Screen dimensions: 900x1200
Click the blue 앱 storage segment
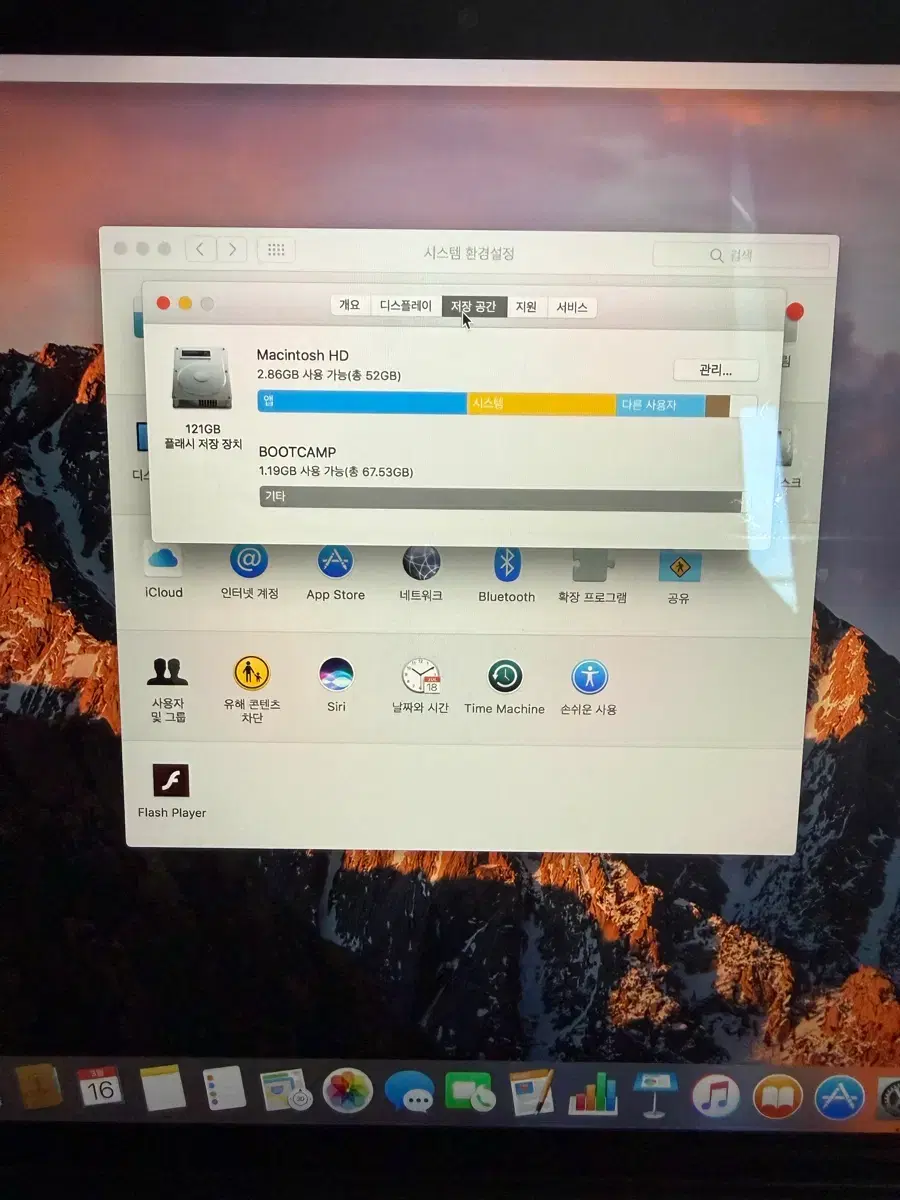pos(362,402)
